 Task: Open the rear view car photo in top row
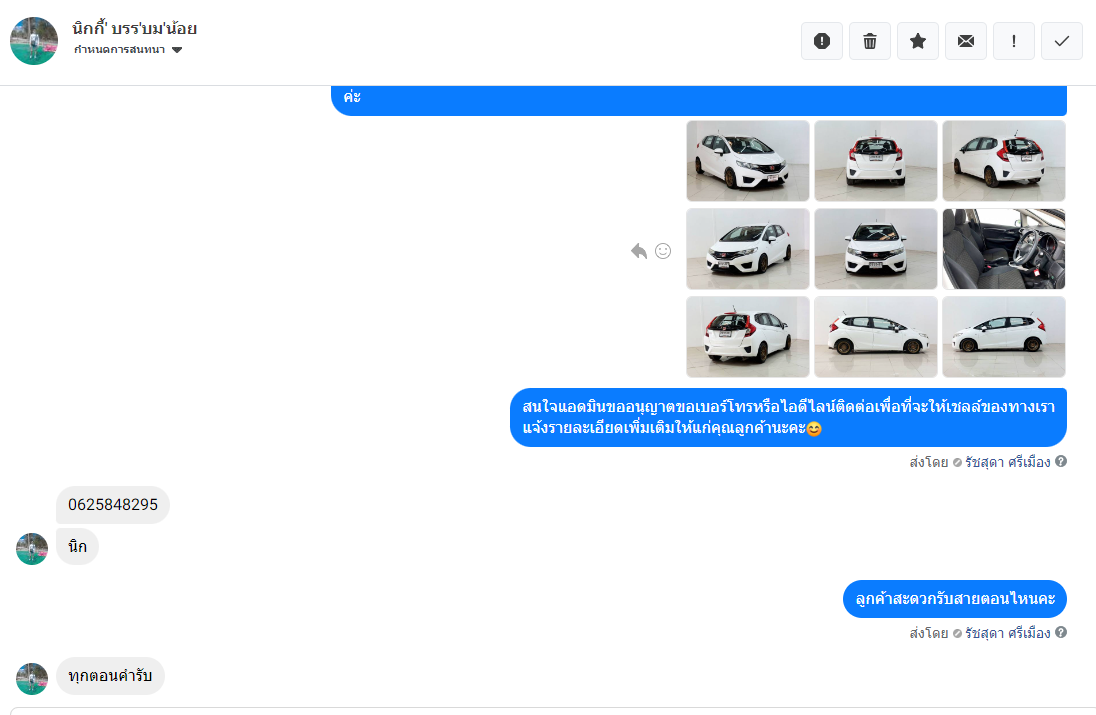point(876,161)
